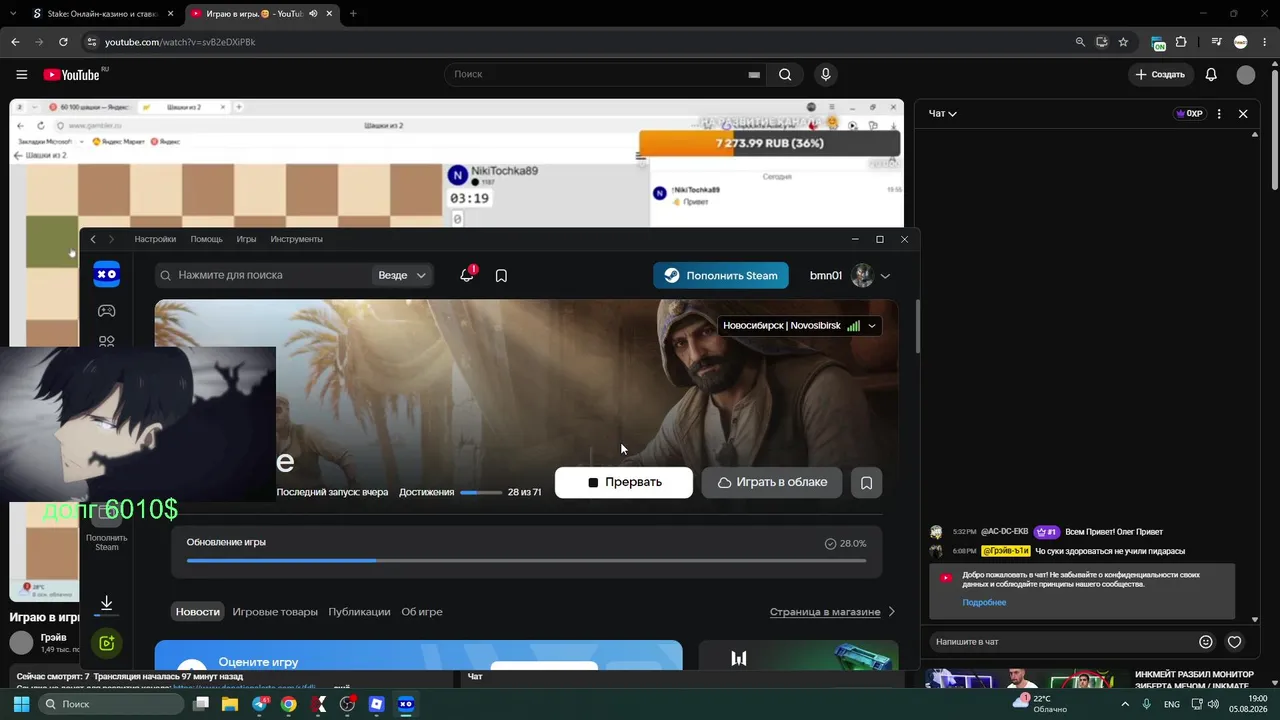The image size is (1280, 720).
Task: Click Подробнее link in chat notice
Action: coord(984,603)
